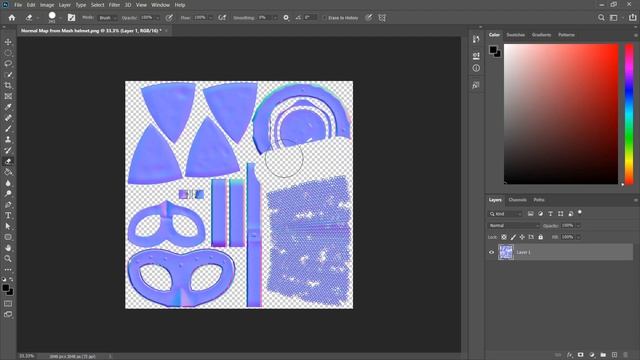Toggle pressure for opacity
This screenshot has width=640, height=360.
(169, 18)
